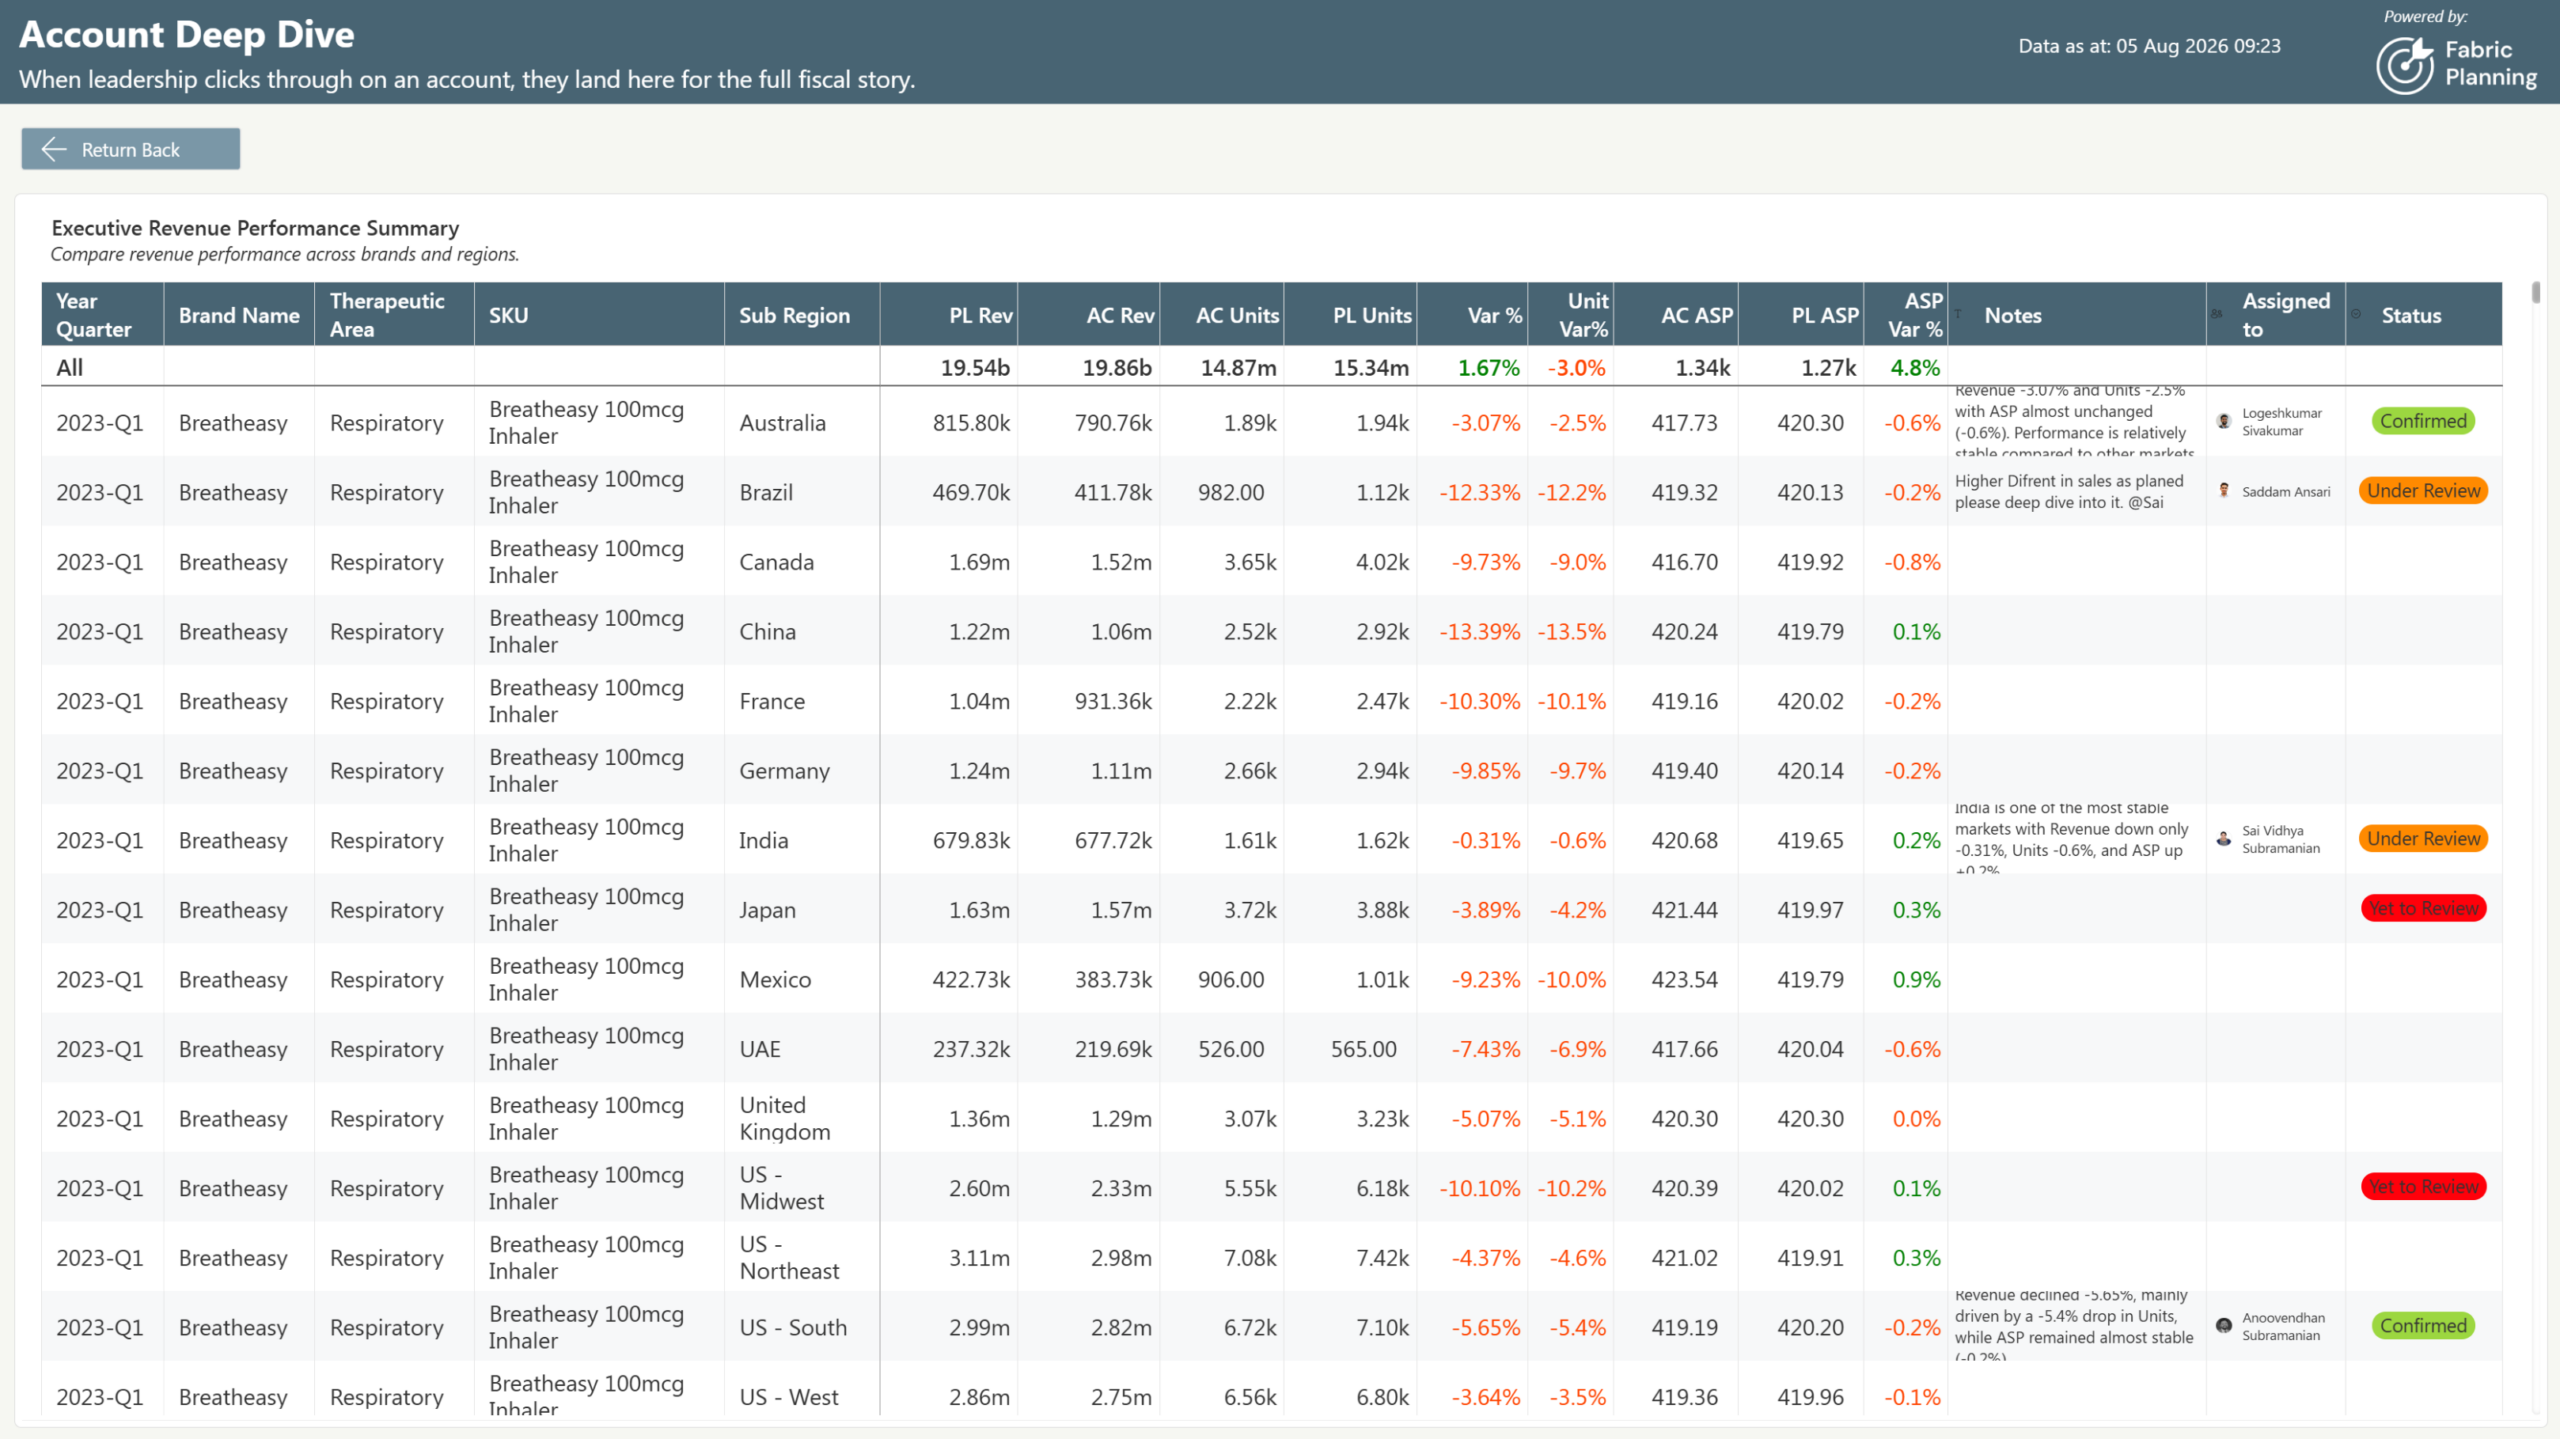Click Sai Vidhya Subramanian's avatar in India row
This screenshot has width=2560, height=1439.
(x=2223, y=838)
